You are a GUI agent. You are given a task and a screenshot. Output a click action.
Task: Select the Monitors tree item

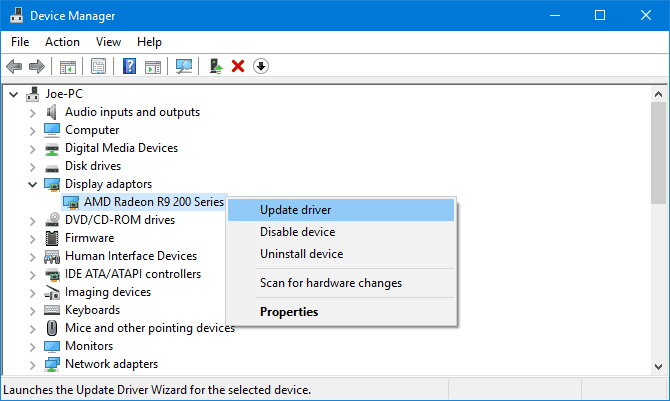coord(89,346)
